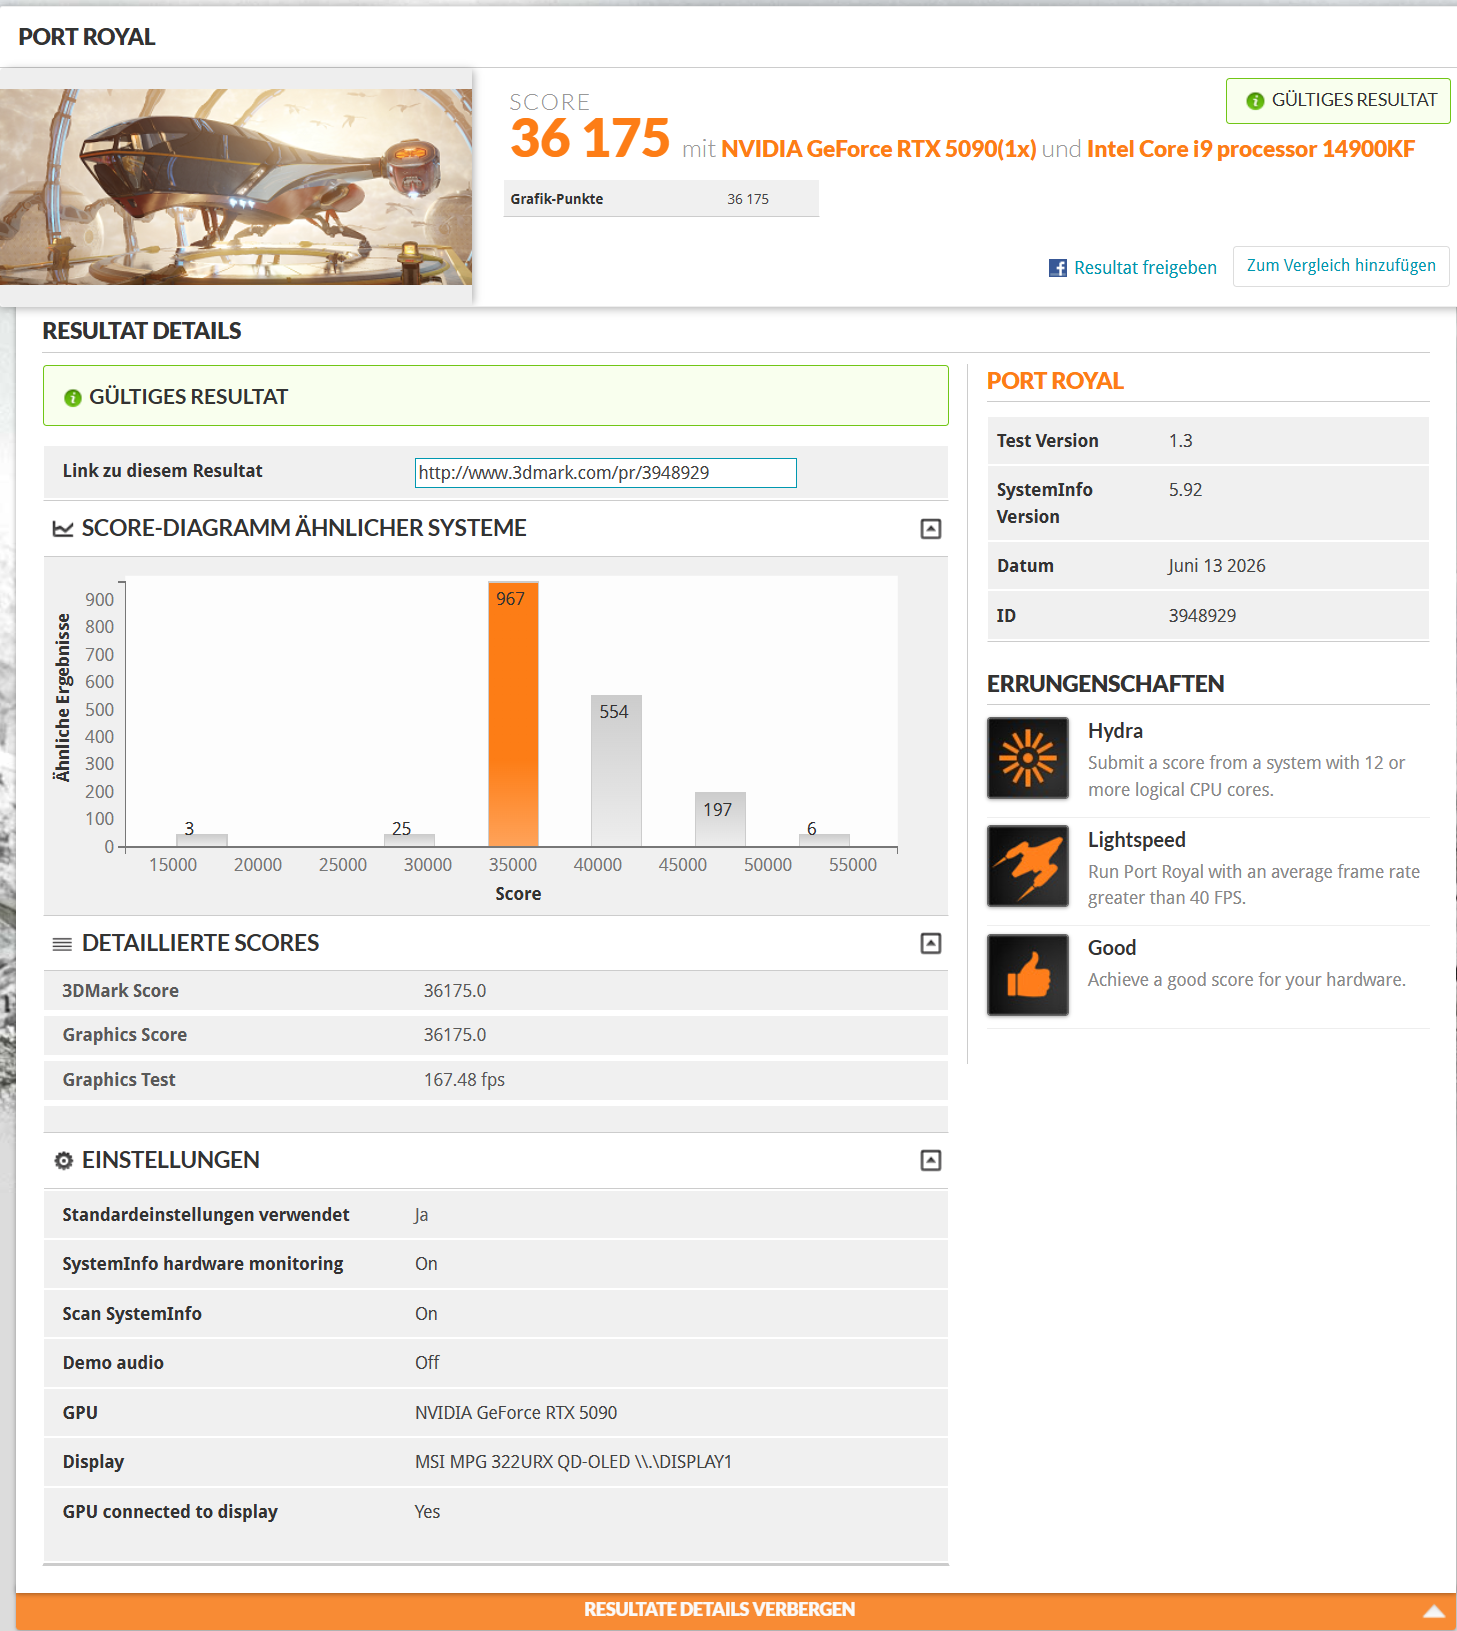This screenshot has height=1631, width=1457.
Task: Click the orange PORT ROYAL sidebar heading
Action: point(1055,381)
